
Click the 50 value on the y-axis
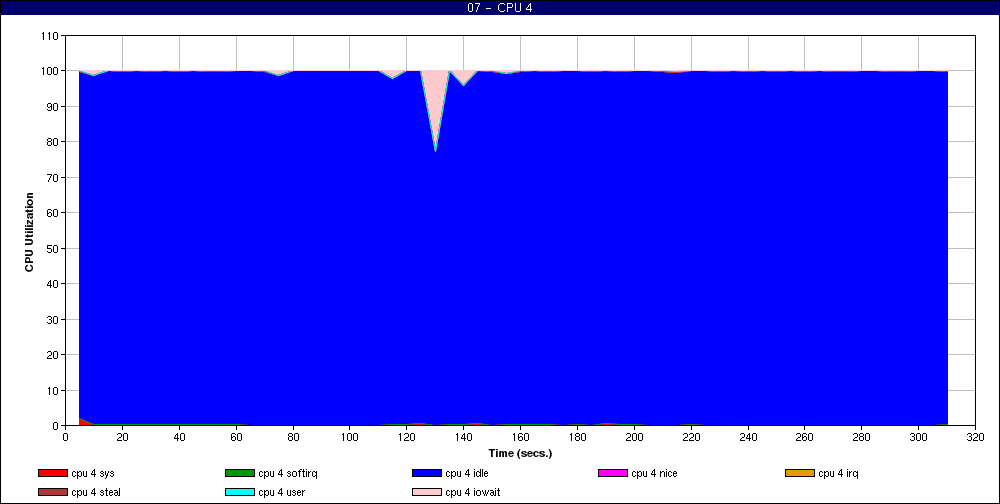[x=52, y=248]
